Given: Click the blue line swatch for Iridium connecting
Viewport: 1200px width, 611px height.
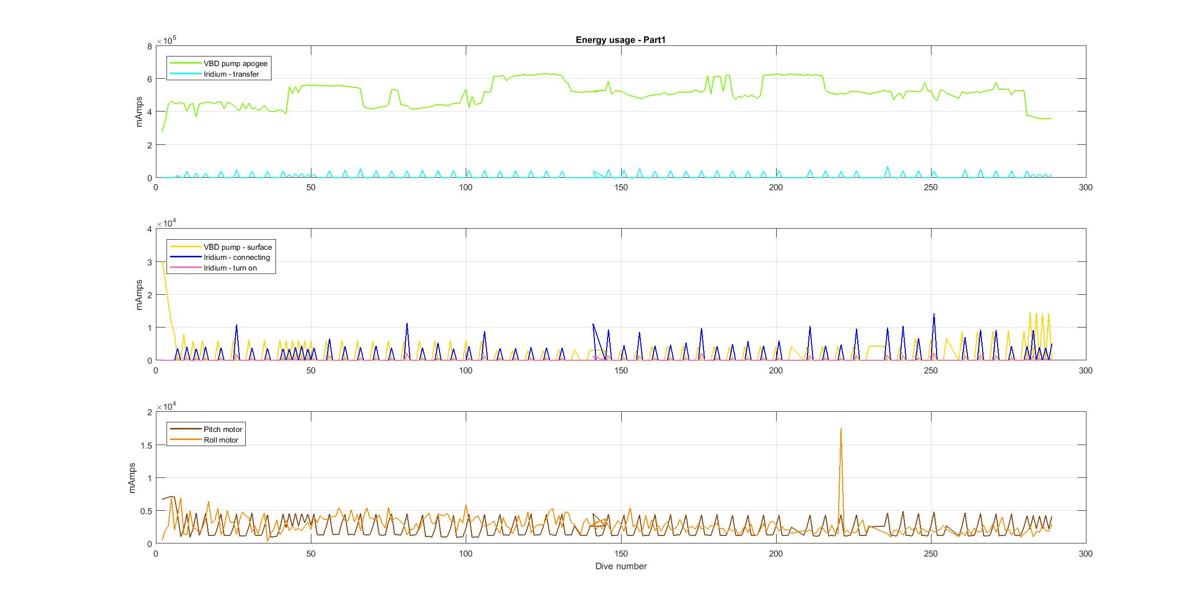Looking at the screenshot, I should coord(186,257).
